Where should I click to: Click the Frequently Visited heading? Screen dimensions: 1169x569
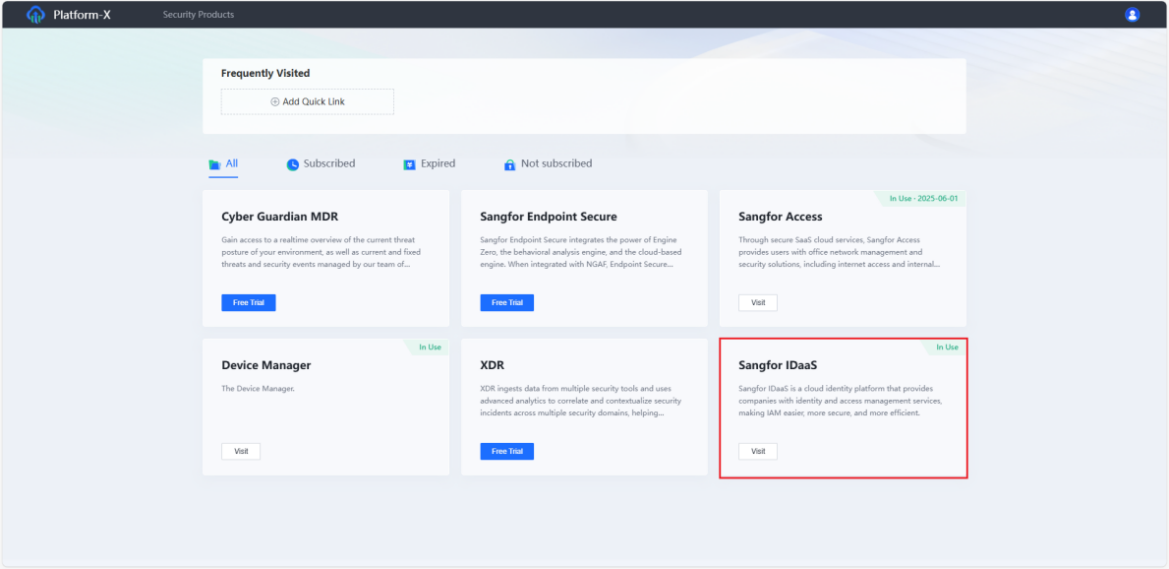coord(265,73)
